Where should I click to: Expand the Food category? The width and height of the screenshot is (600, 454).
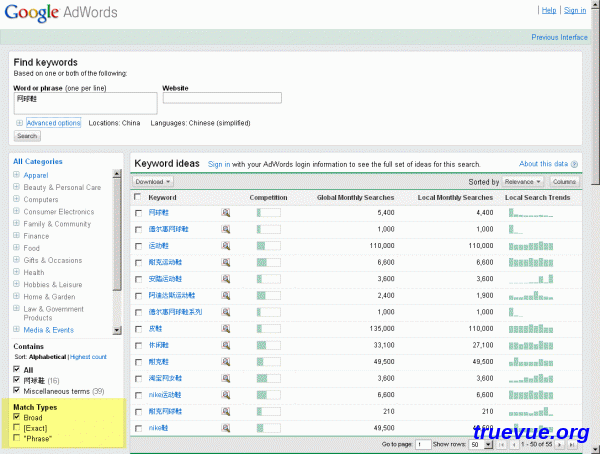[16, 247]
